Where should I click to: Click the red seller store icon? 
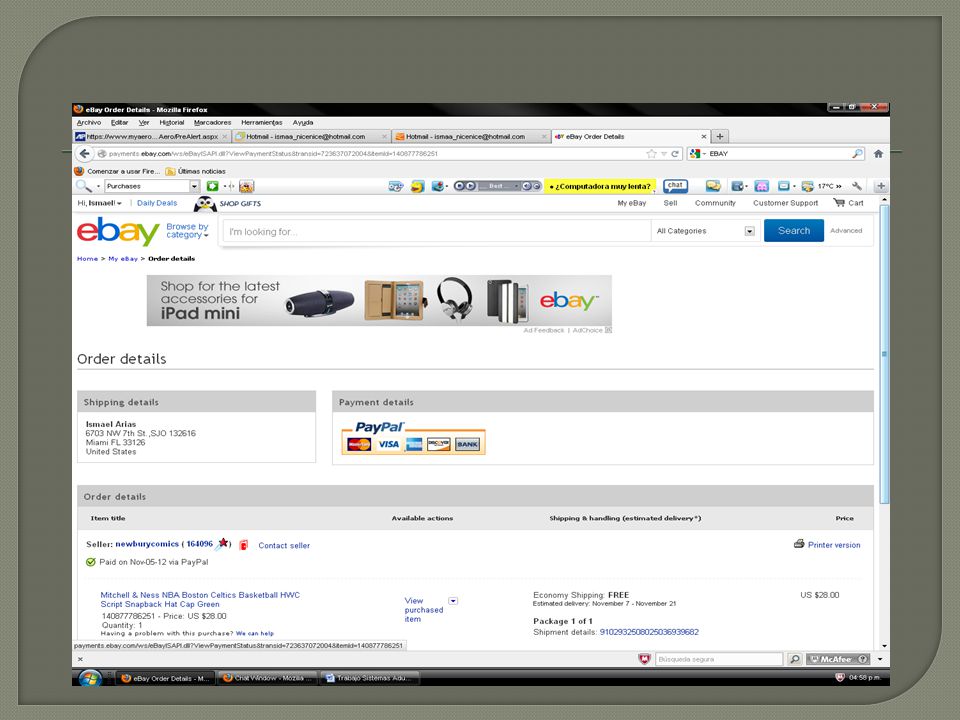pos(244,544)
